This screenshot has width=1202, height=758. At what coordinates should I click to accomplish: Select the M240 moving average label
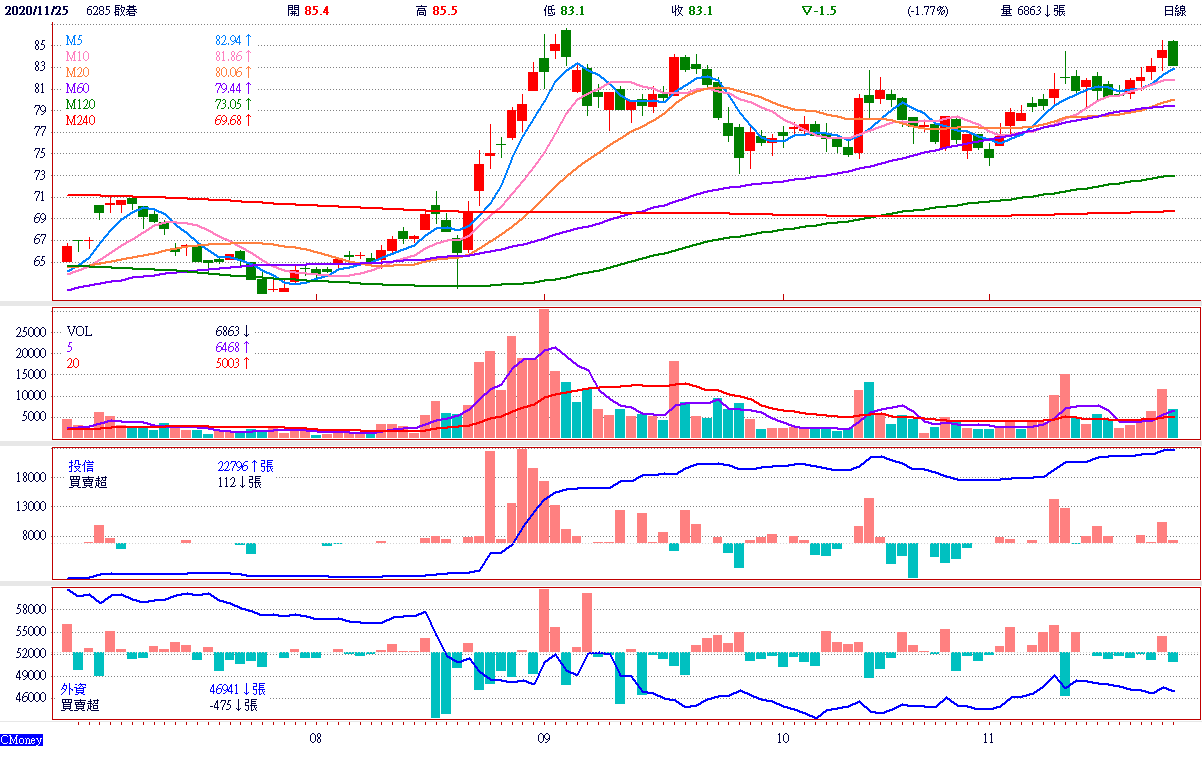pos(80,120)
